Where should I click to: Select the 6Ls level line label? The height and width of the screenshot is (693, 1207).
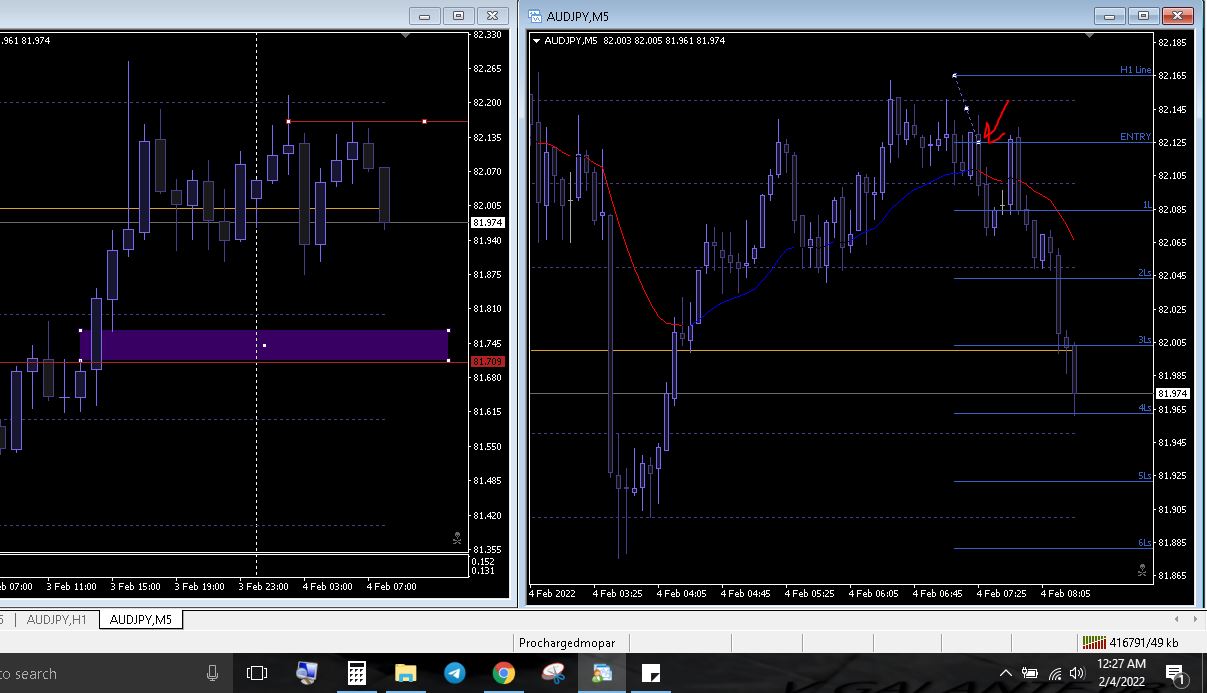coord(1144,543)
